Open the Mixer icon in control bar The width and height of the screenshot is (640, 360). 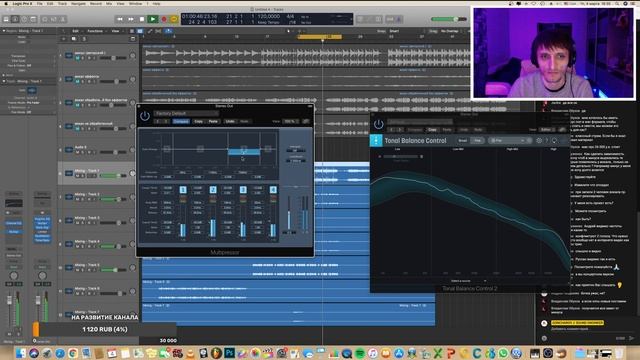click(54, 19)
